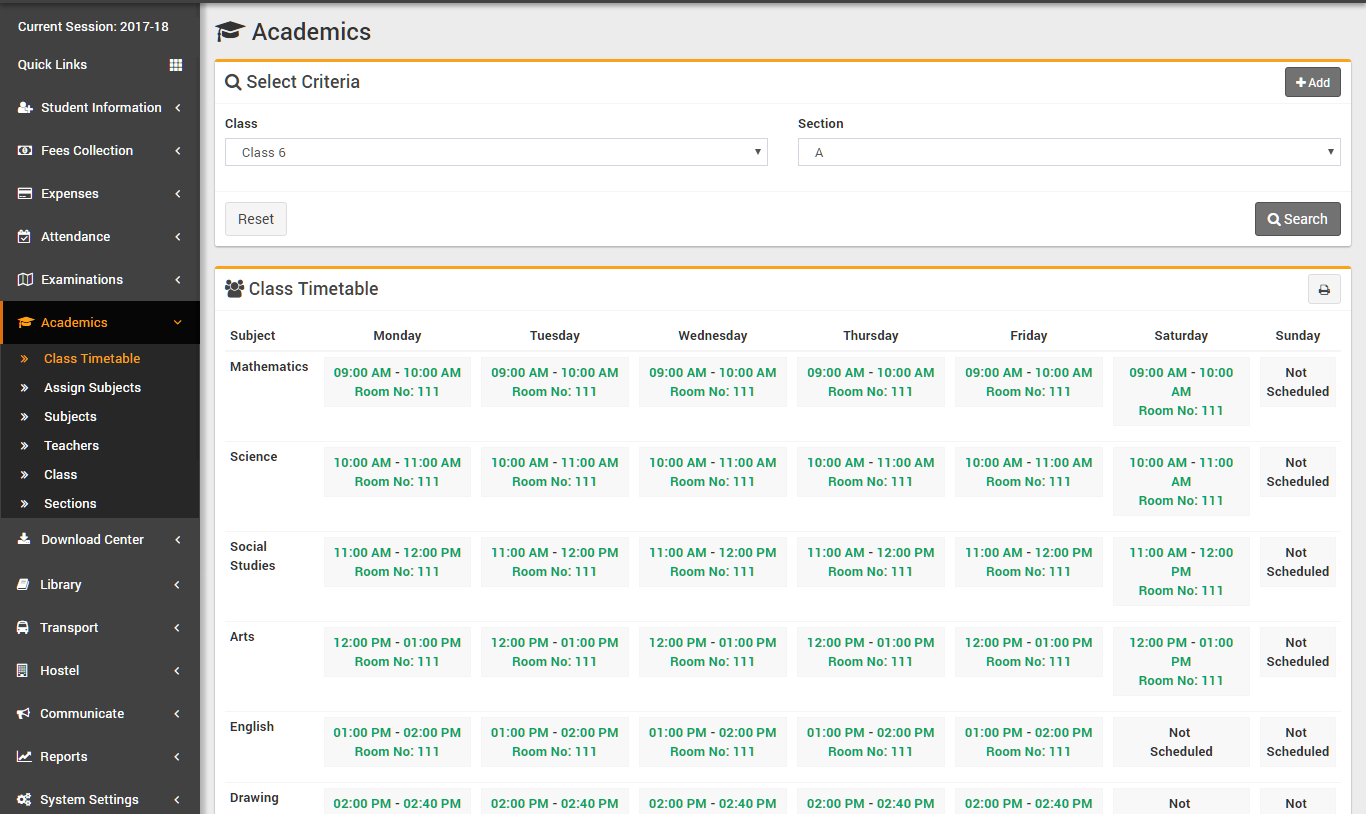Click the Attendance calendar-check icon
1366x814 pixels.
(x=25, y=237)
